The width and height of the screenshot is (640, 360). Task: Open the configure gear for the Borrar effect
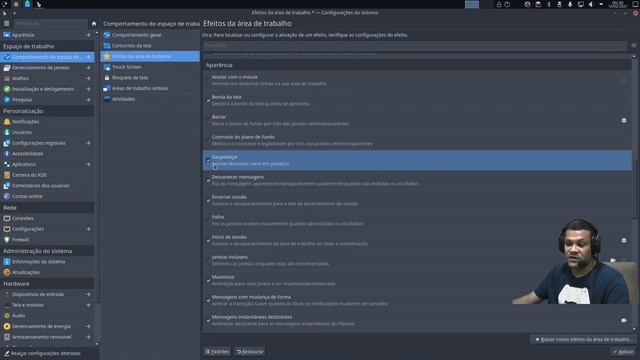[624, 120]
